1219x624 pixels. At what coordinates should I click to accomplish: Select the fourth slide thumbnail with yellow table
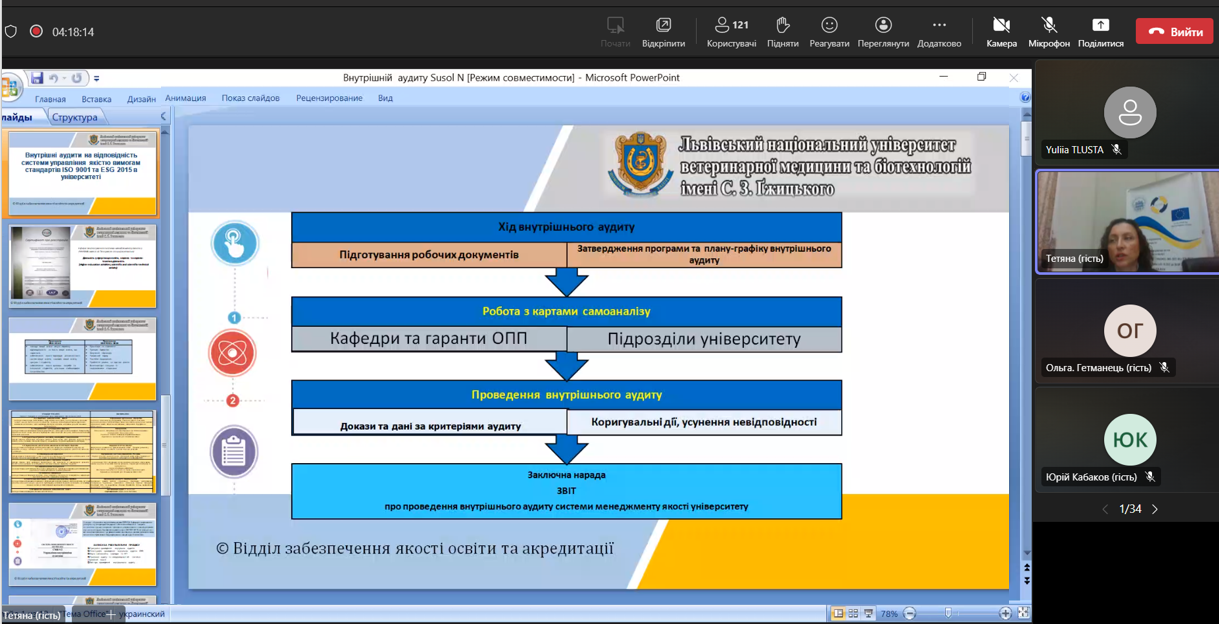83,451
